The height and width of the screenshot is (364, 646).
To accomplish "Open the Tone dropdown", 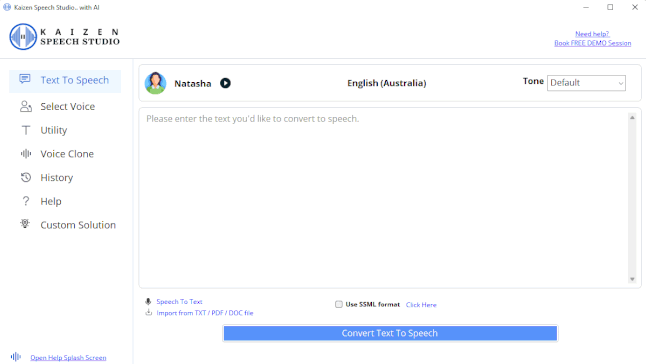I will point(586,83).
